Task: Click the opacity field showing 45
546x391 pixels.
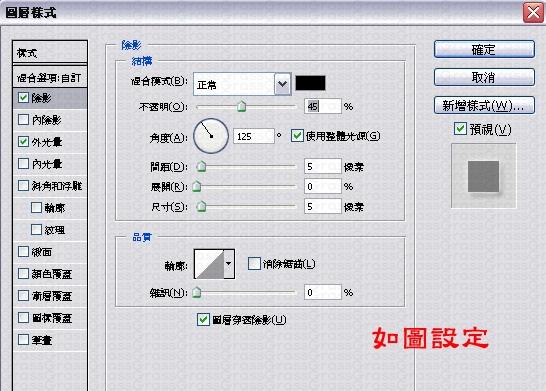Action: pos(323,106)
